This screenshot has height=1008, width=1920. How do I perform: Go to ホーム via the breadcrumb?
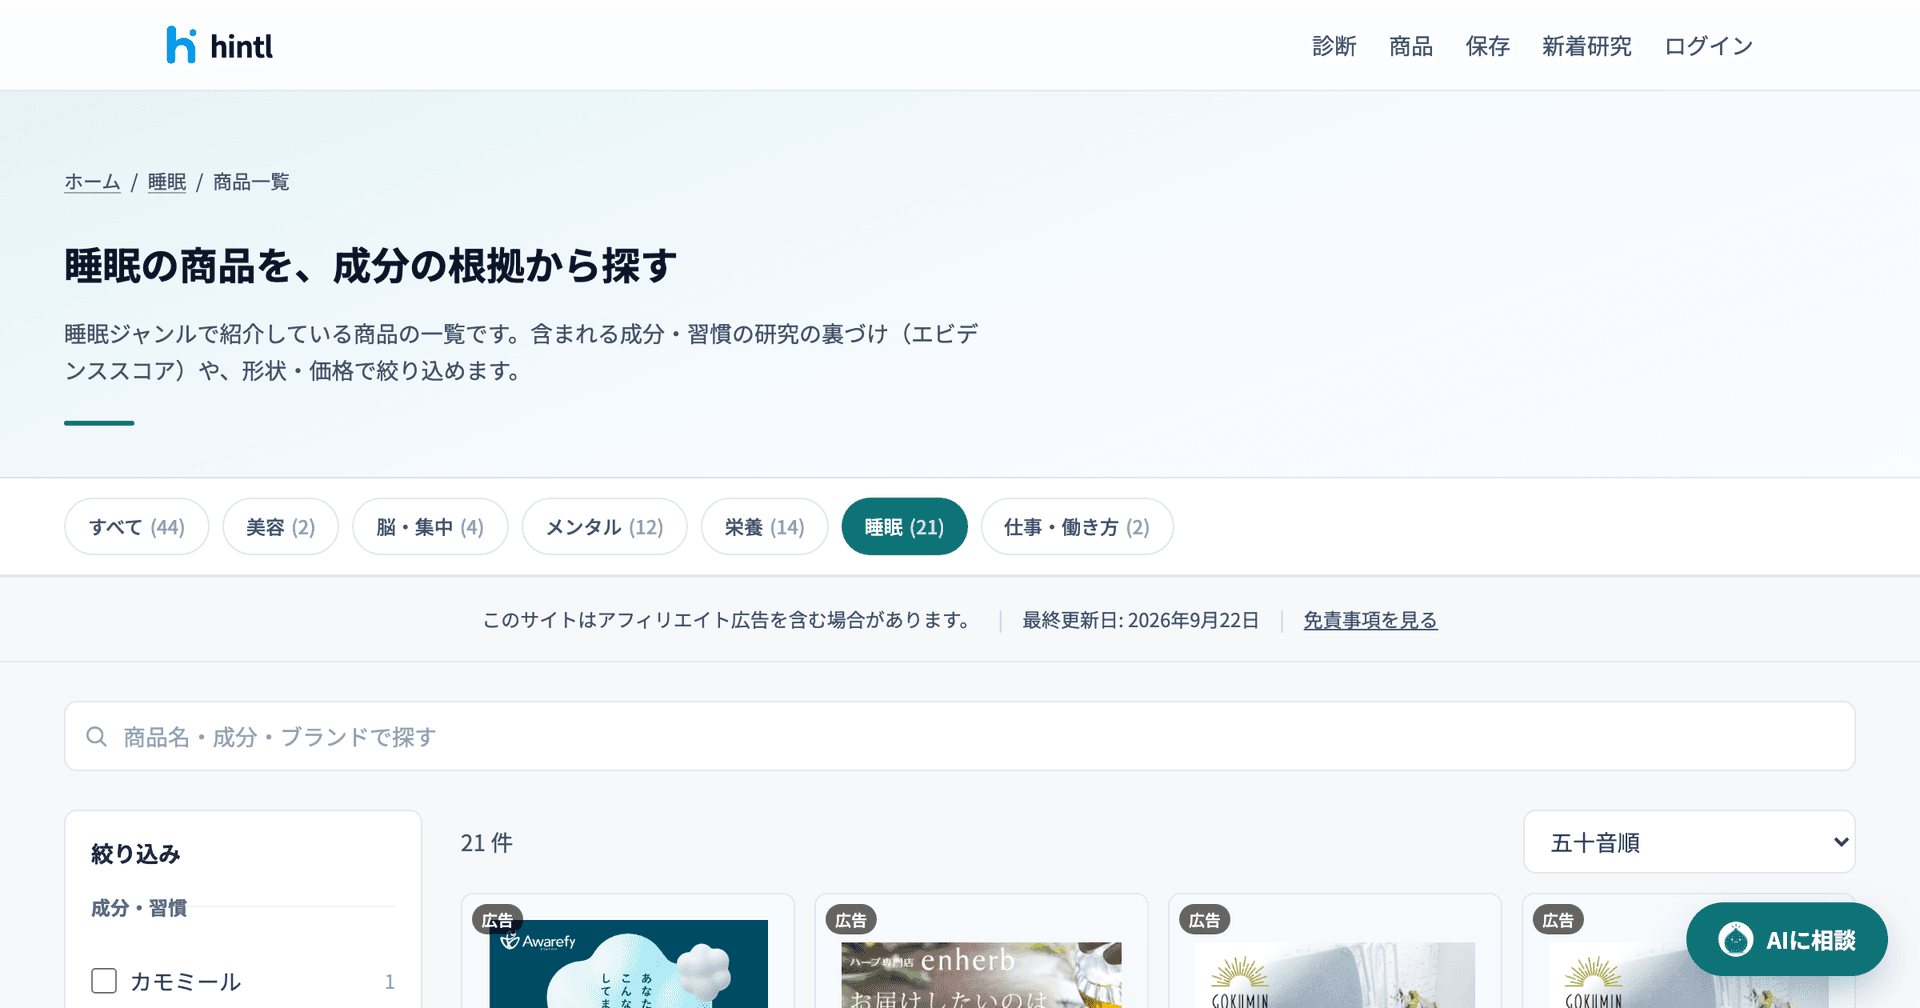click(92, 182)
